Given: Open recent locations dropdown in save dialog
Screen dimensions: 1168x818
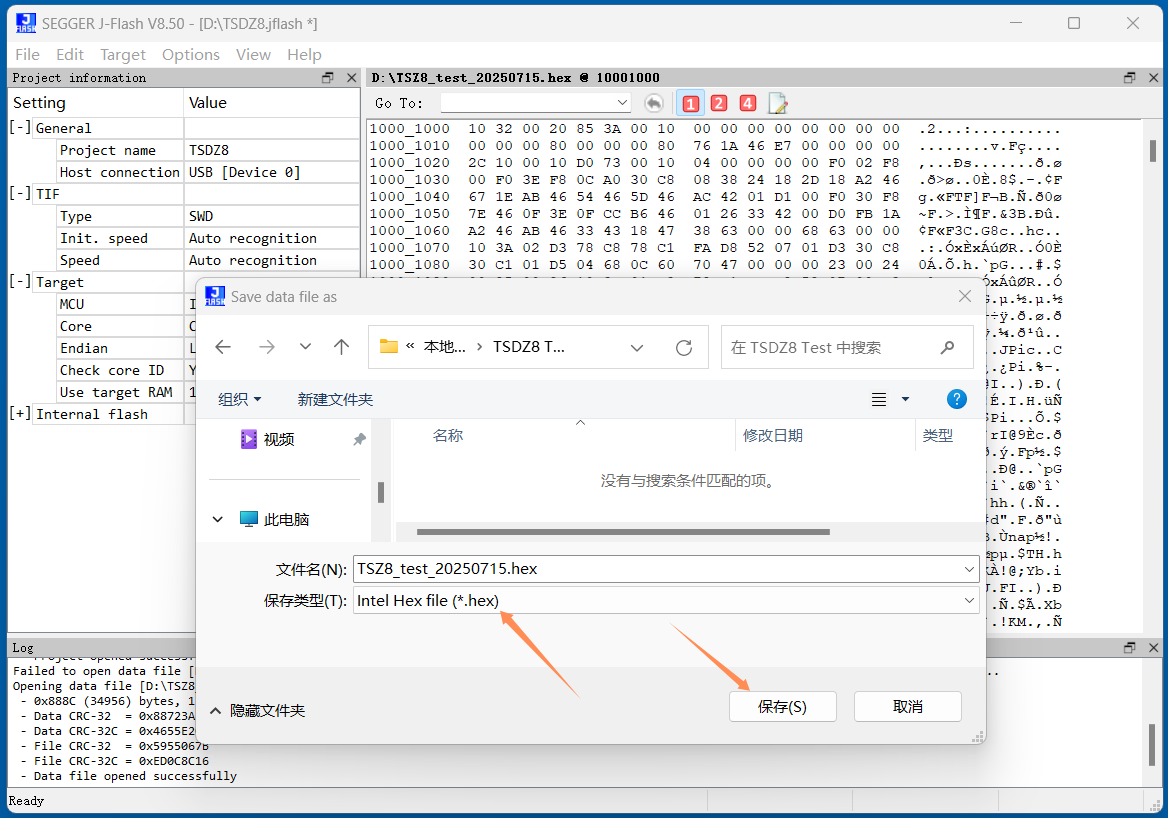Looking at the screenshot, I should coord(305,346).
